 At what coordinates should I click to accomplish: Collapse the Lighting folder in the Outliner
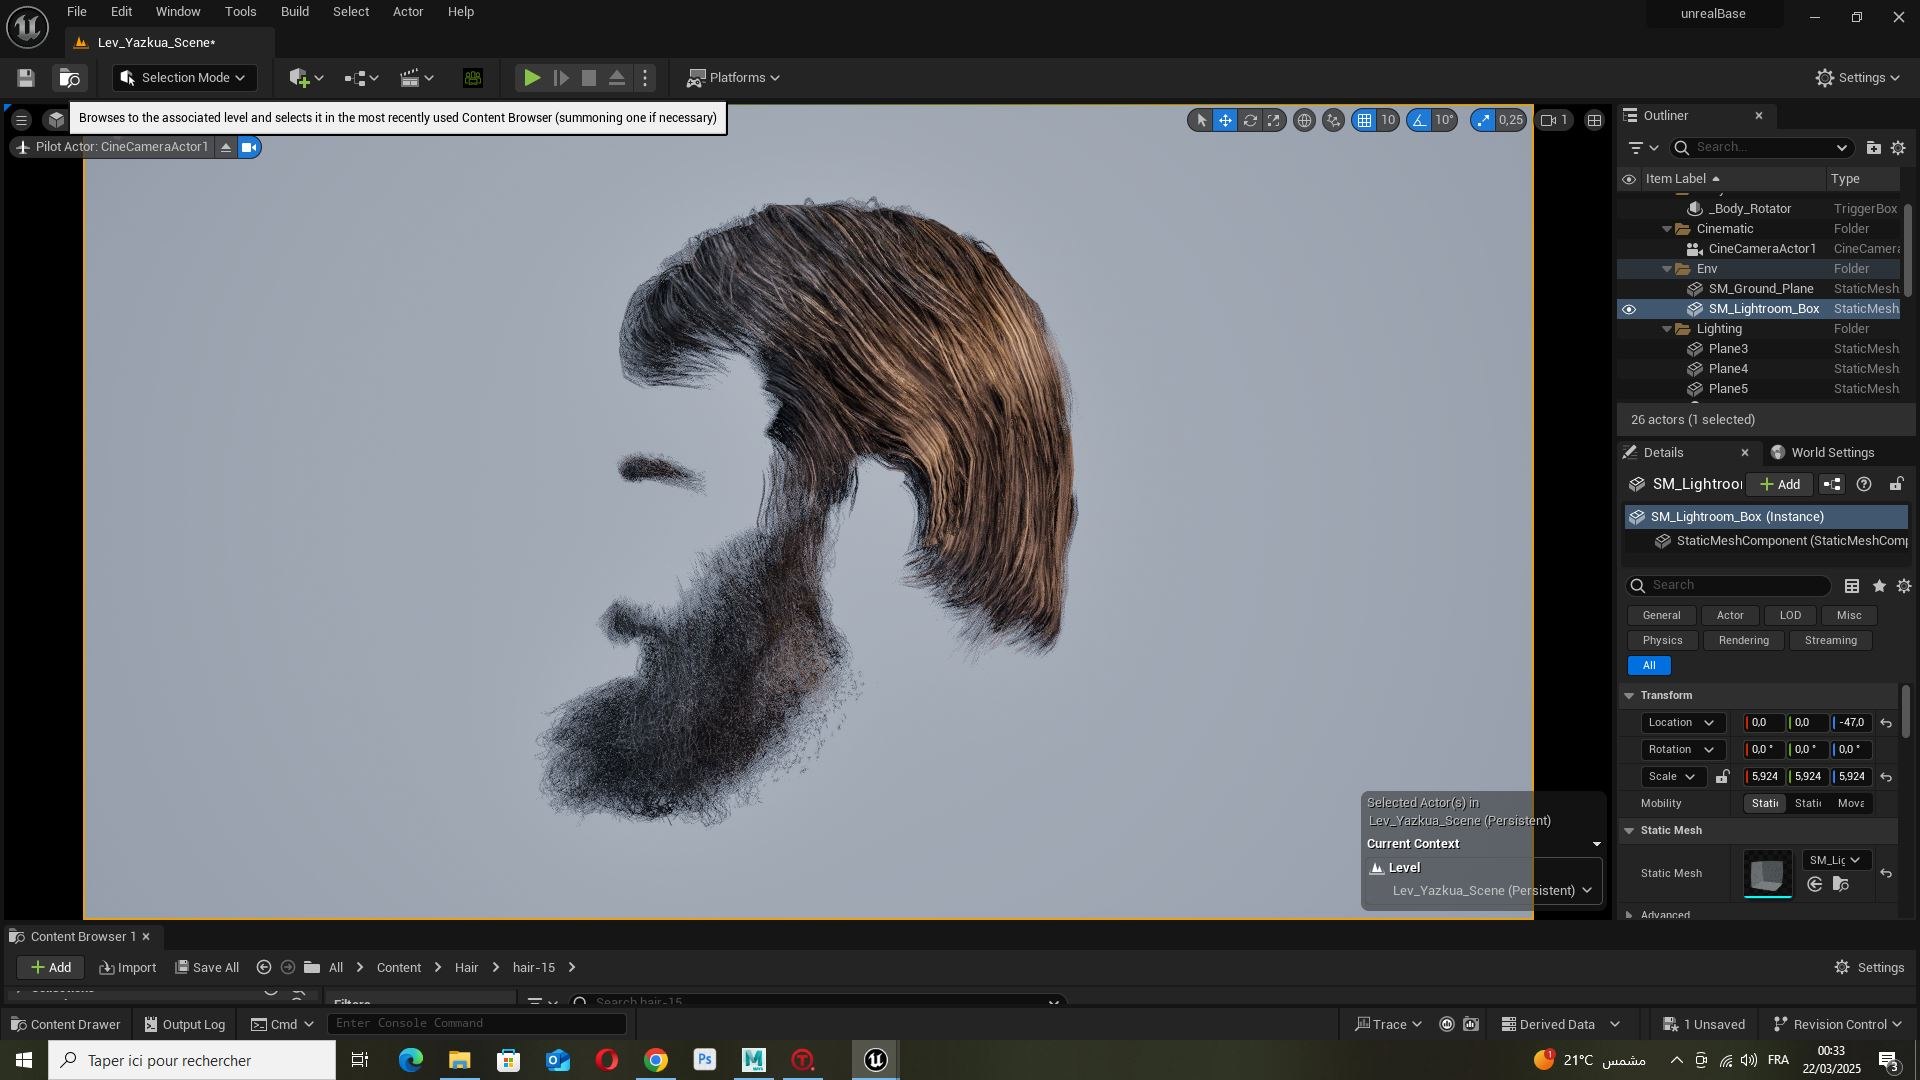(x=1667, y=329)
